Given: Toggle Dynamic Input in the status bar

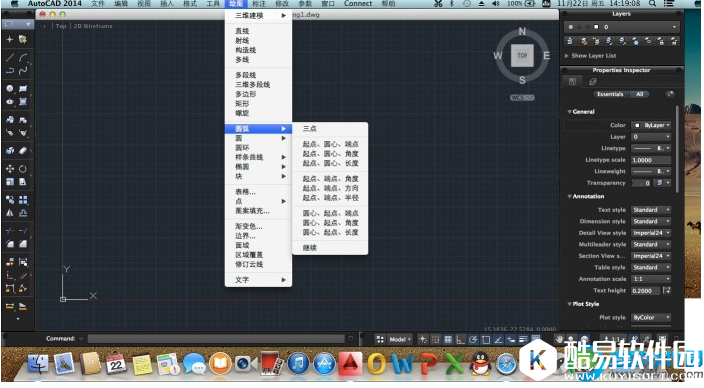Looking at the screenshot, I should click(510, 340).
